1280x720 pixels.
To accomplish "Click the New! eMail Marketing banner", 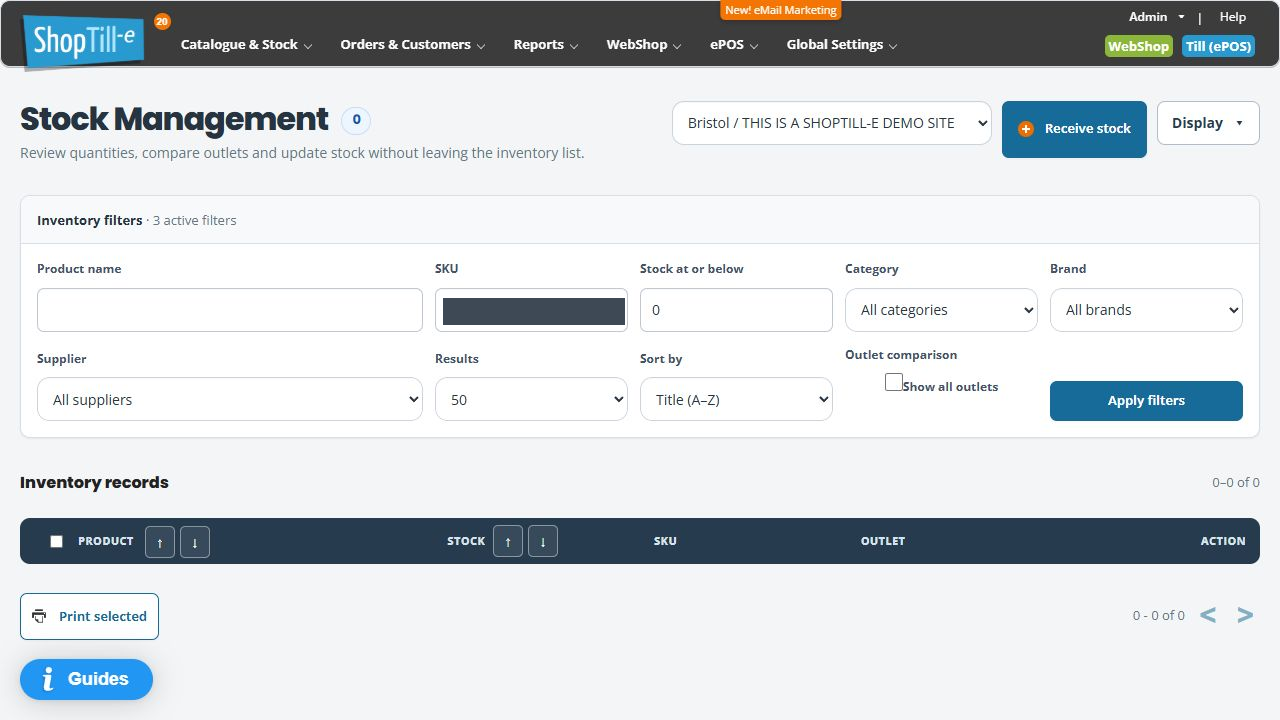I will click(781, 10).
